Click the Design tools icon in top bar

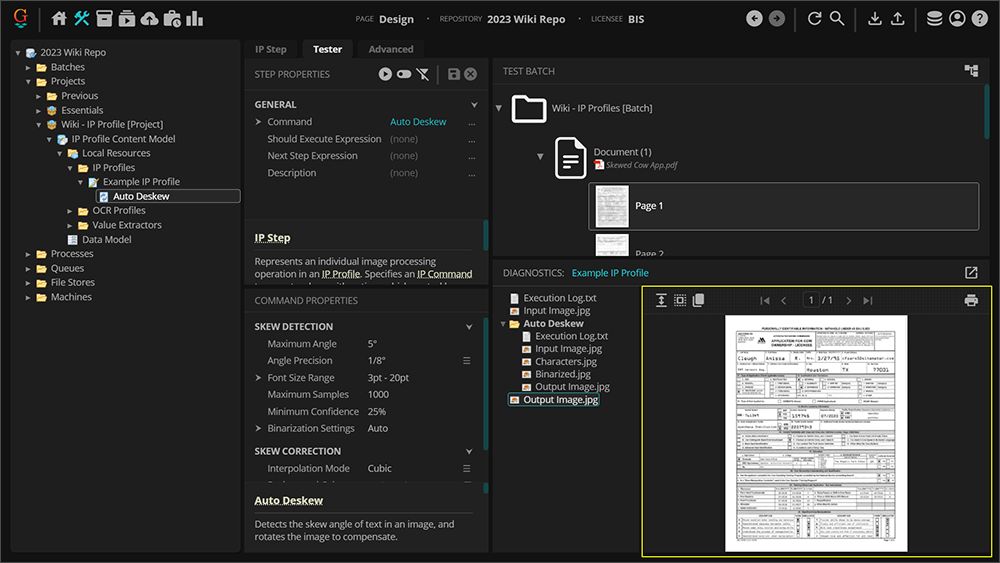(81, 18)
